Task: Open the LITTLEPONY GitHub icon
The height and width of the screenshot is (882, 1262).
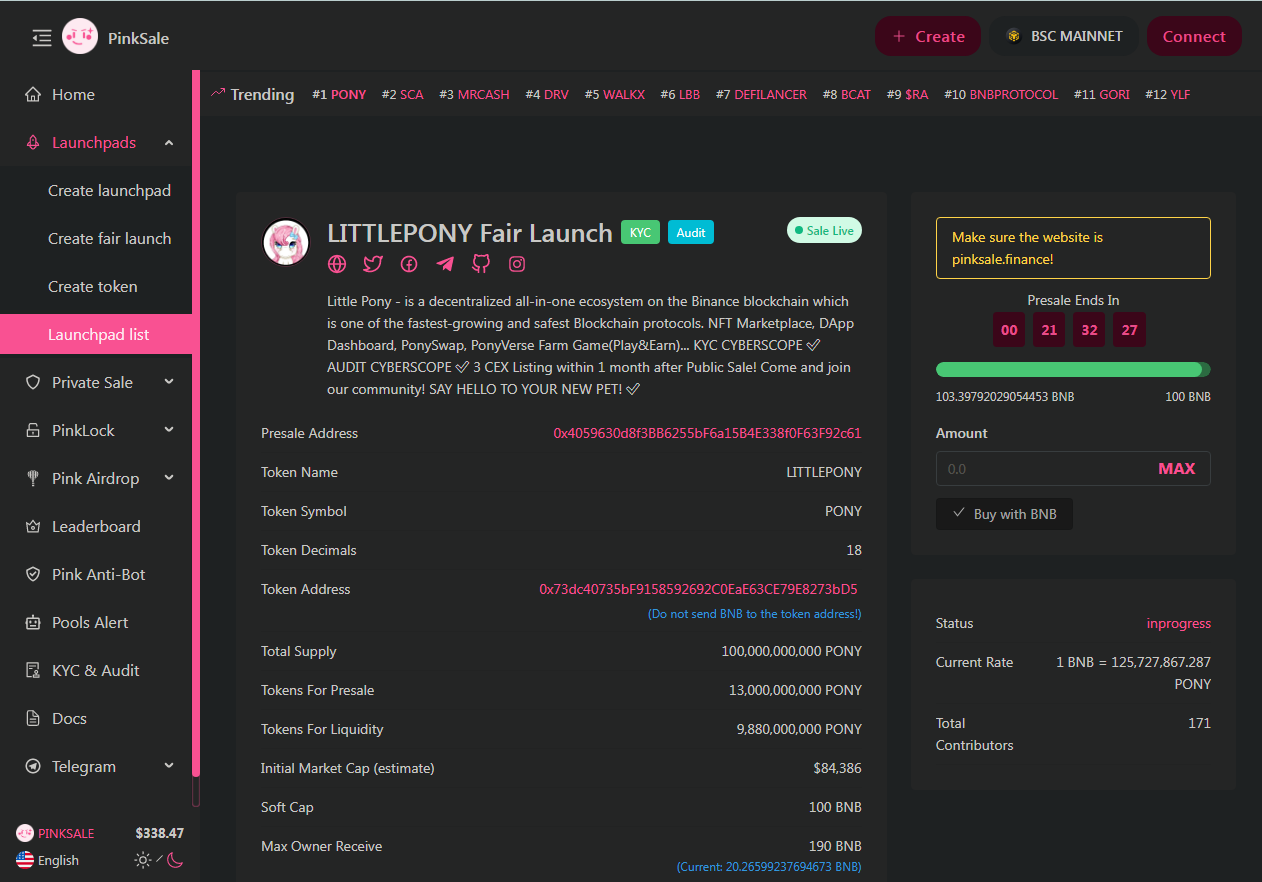Action: 481,264
